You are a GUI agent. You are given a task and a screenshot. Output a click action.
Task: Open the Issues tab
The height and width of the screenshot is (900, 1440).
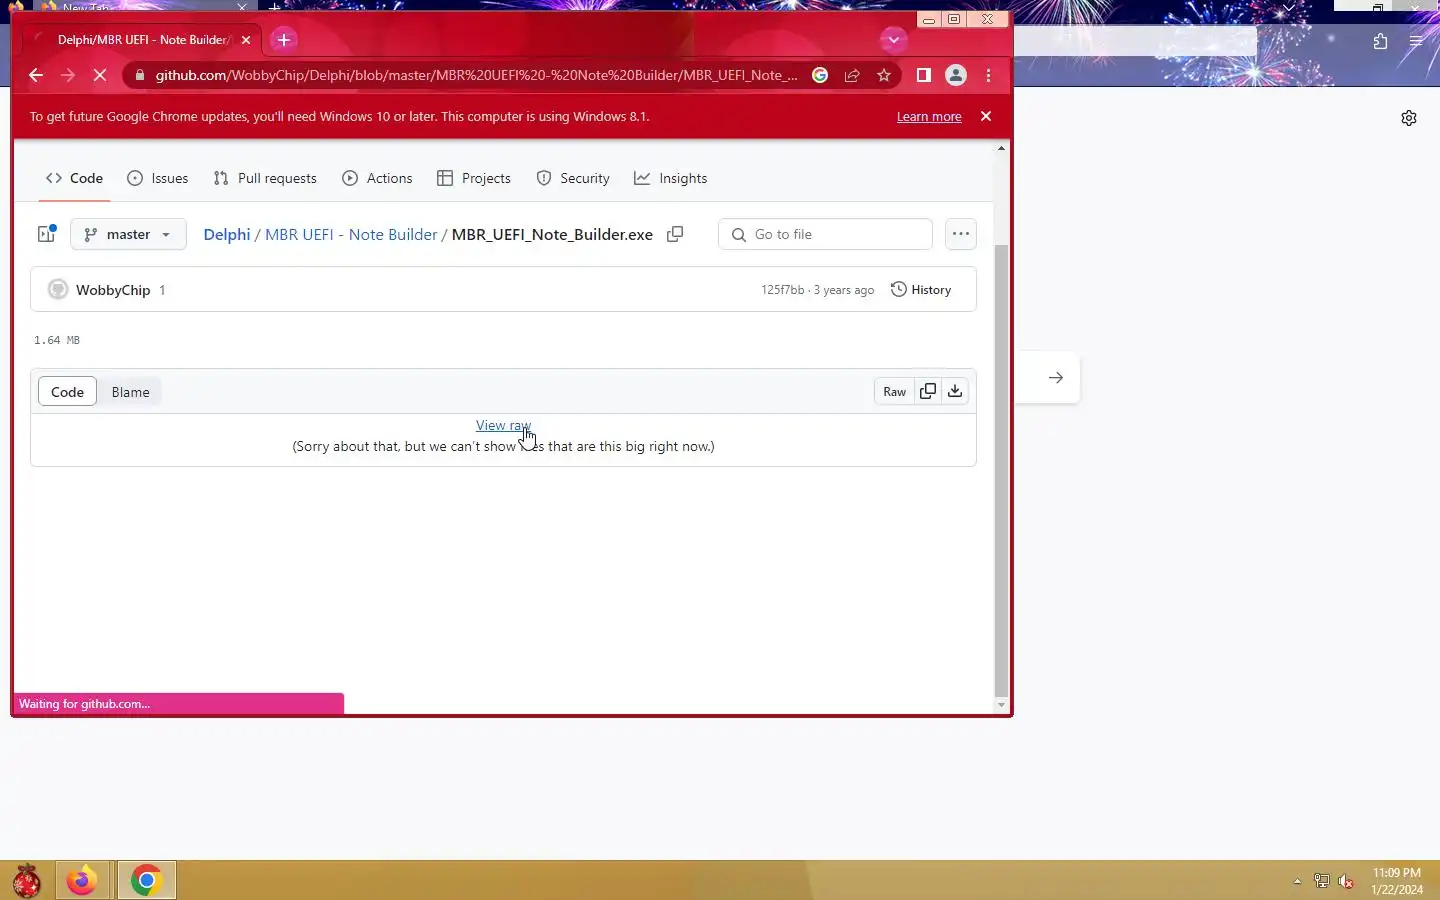click(x=158, y=178)
